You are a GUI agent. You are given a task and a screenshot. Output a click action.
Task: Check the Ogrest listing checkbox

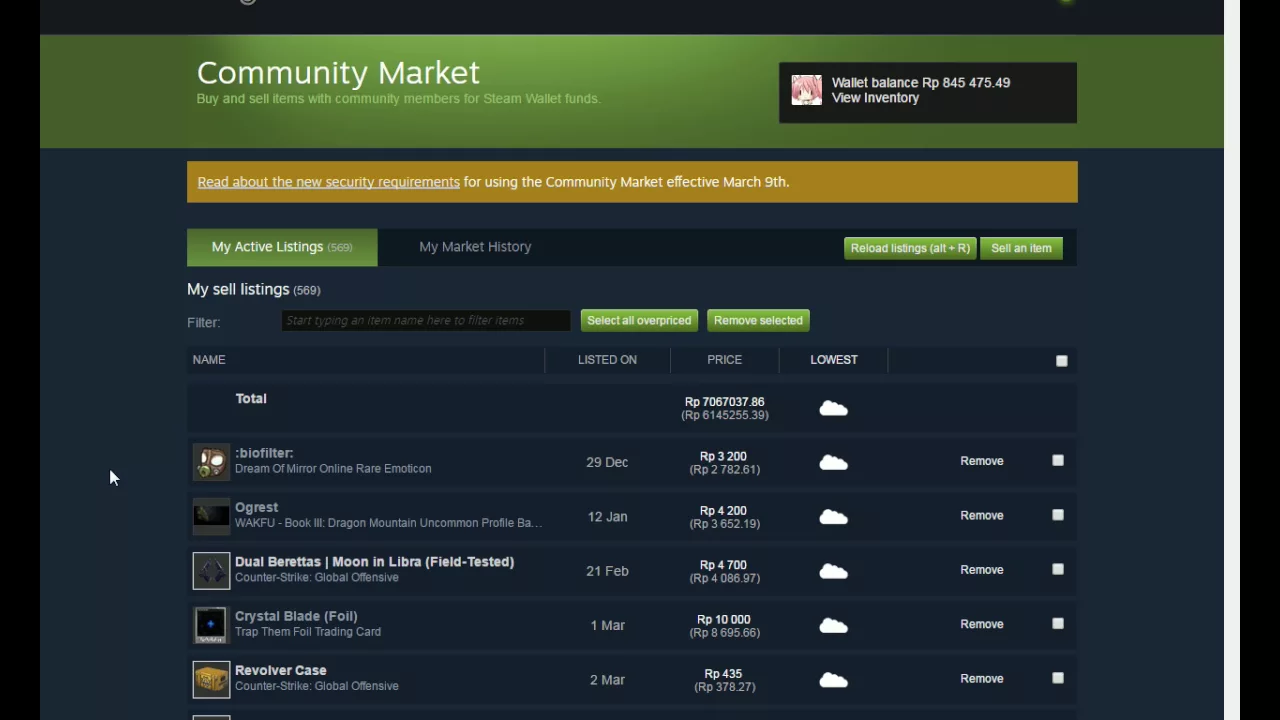click(x=1058, y=515)
